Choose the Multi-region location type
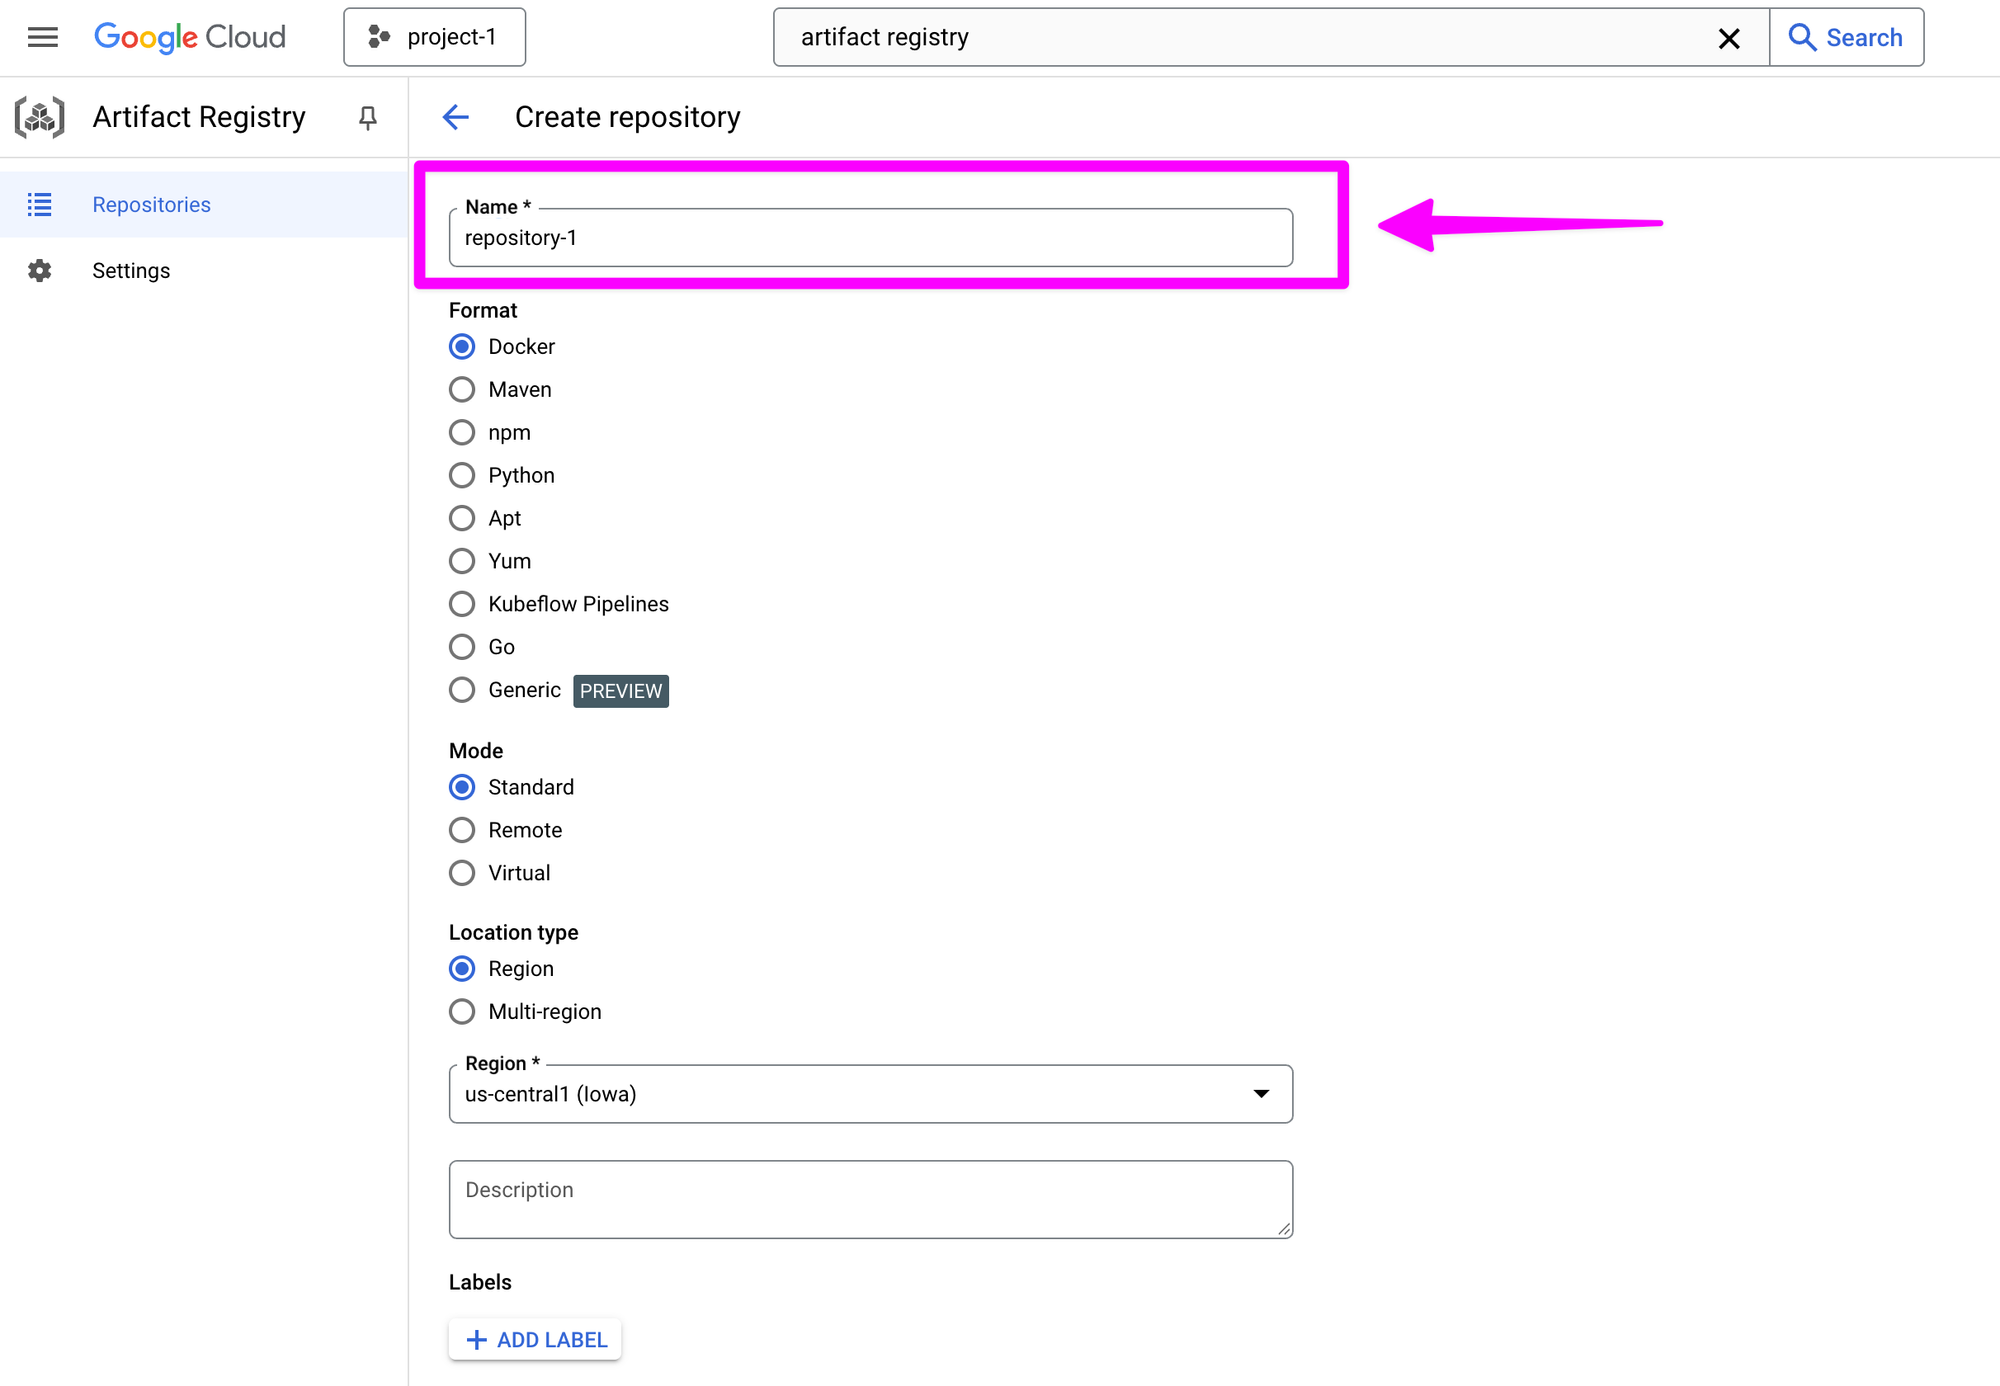Image resolution: width=2000 pixels, height=1386 pixels. click(462, 1011)
